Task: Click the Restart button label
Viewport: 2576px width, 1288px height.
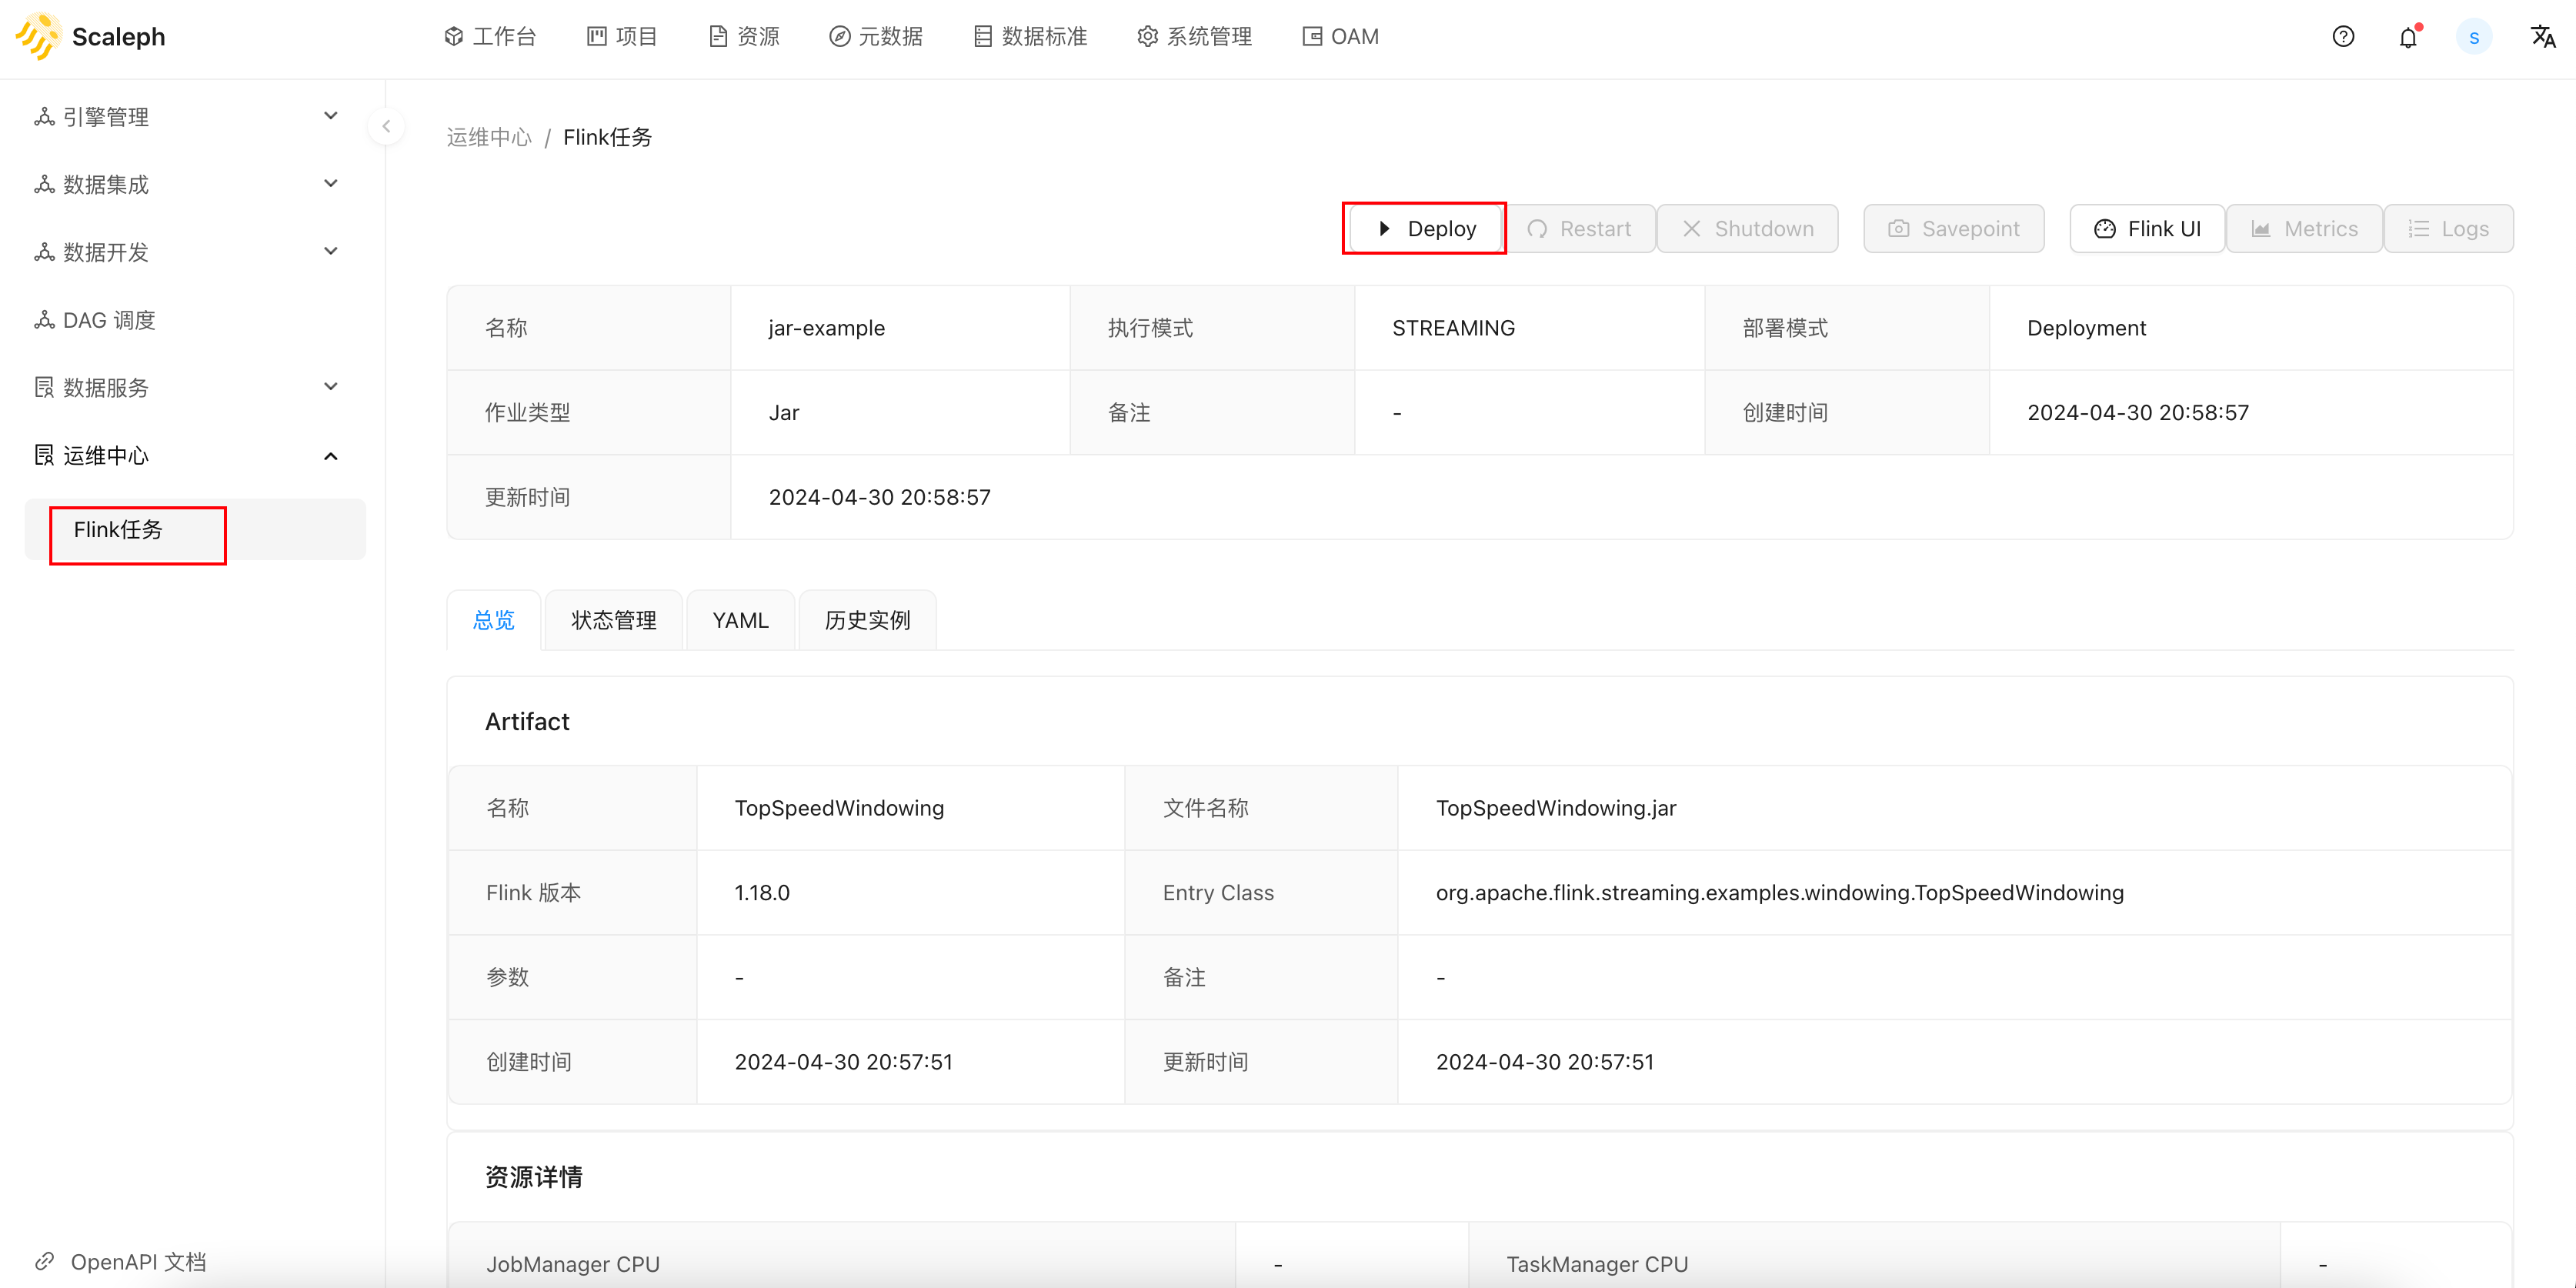Action: (1595, 229)
